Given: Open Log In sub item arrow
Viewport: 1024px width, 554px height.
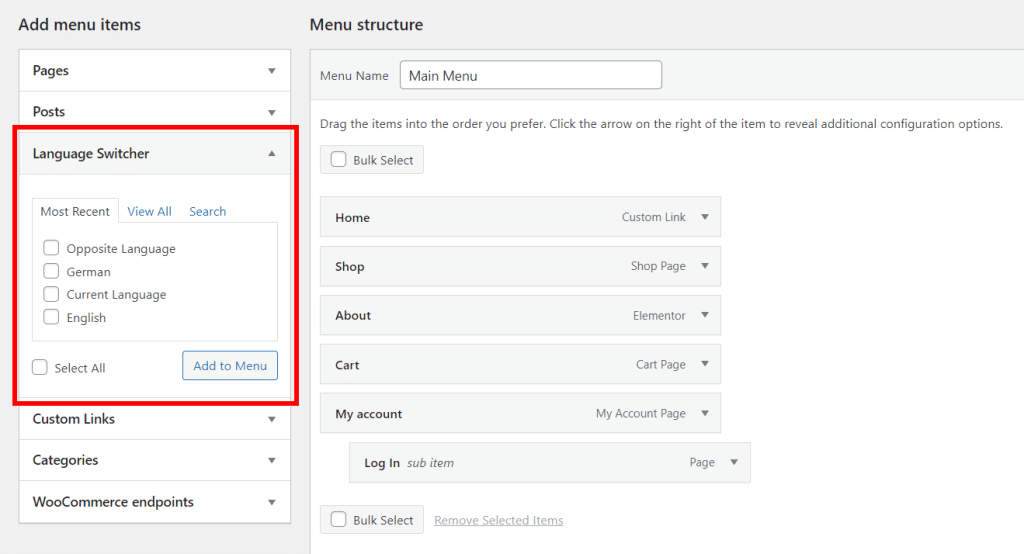Looking at the screenshot, I should pos(734,462).
